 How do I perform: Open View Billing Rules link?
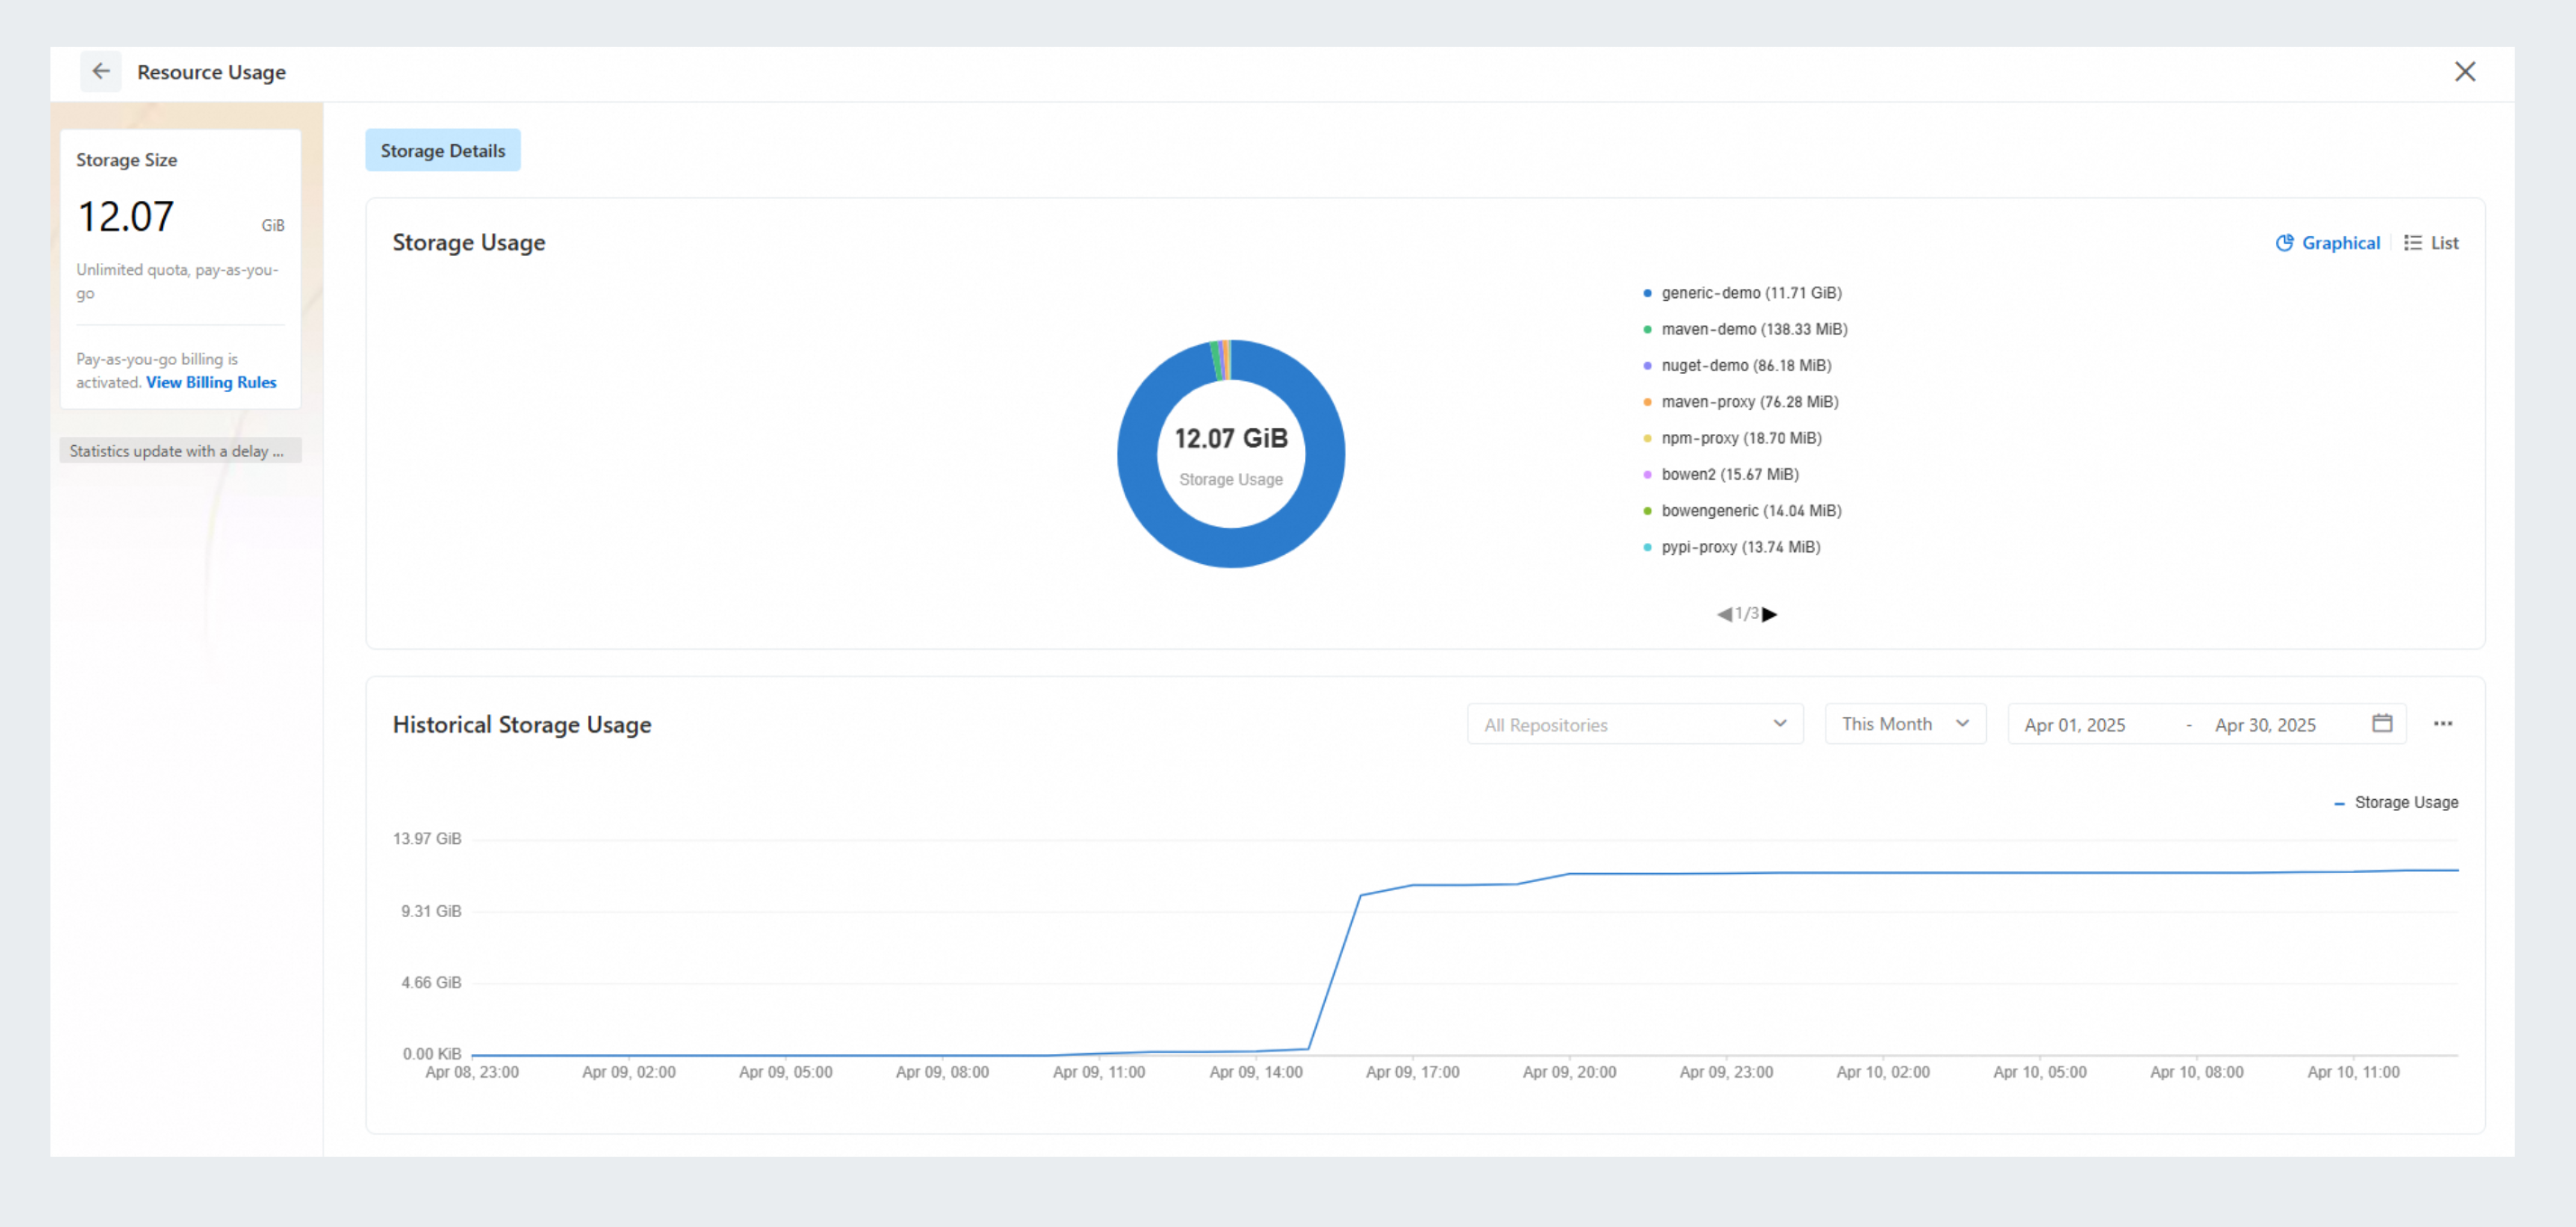click(211, 382)
